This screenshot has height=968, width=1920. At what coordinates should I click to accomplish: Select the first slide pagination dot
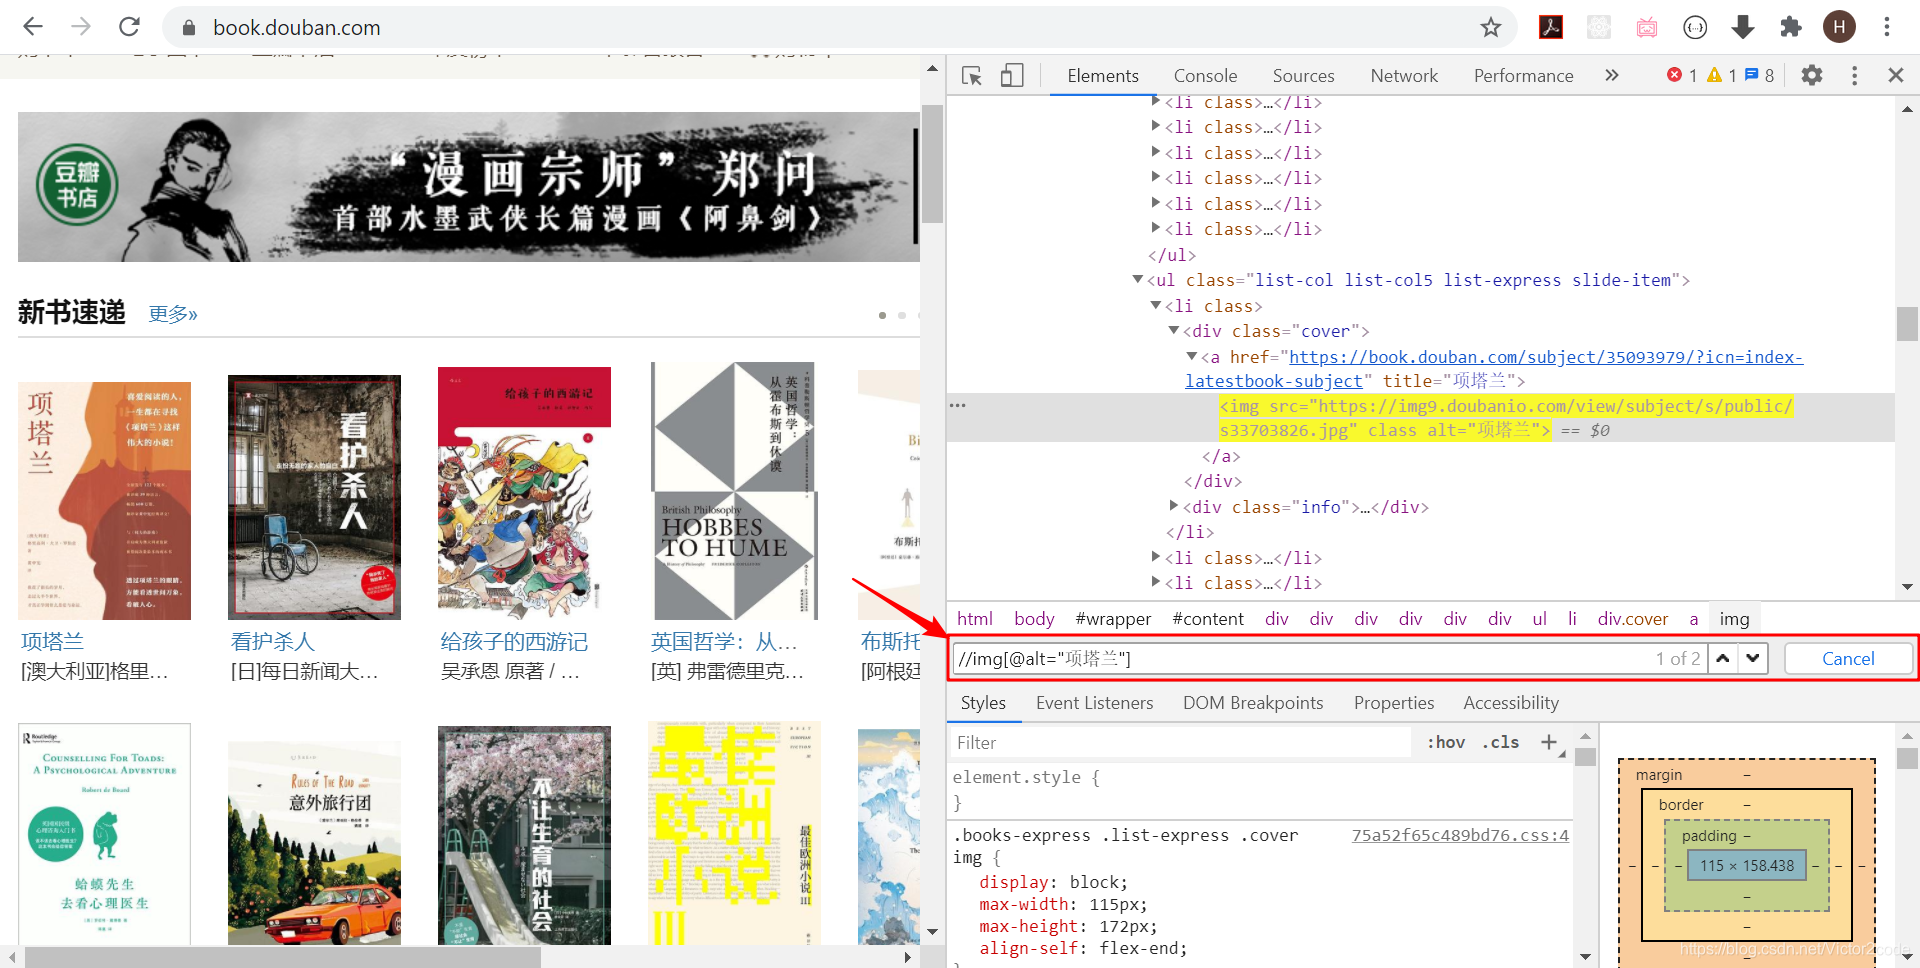pos(882,315)
